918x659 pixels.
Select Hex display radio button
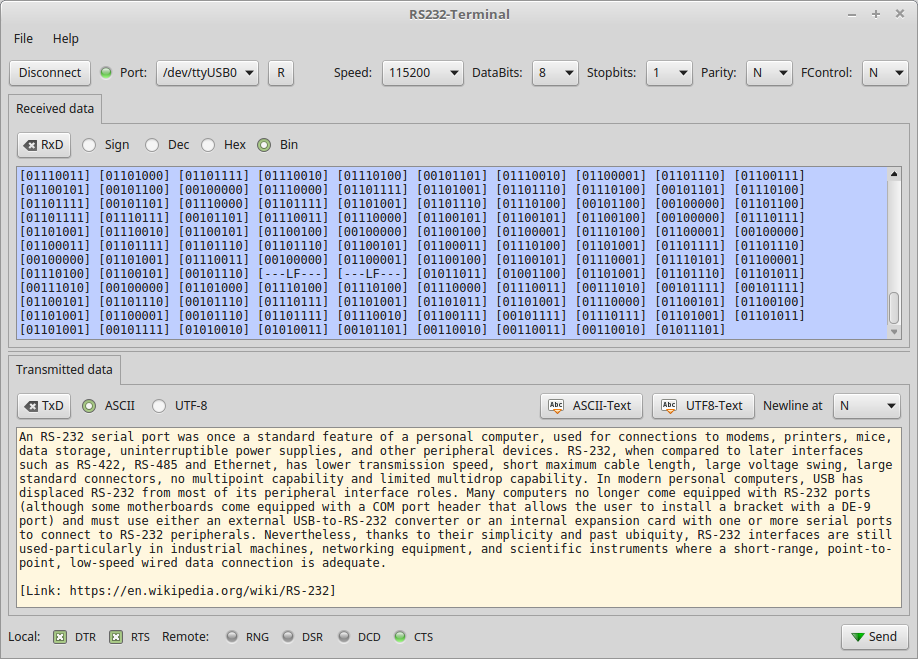[x=208, y=145]
